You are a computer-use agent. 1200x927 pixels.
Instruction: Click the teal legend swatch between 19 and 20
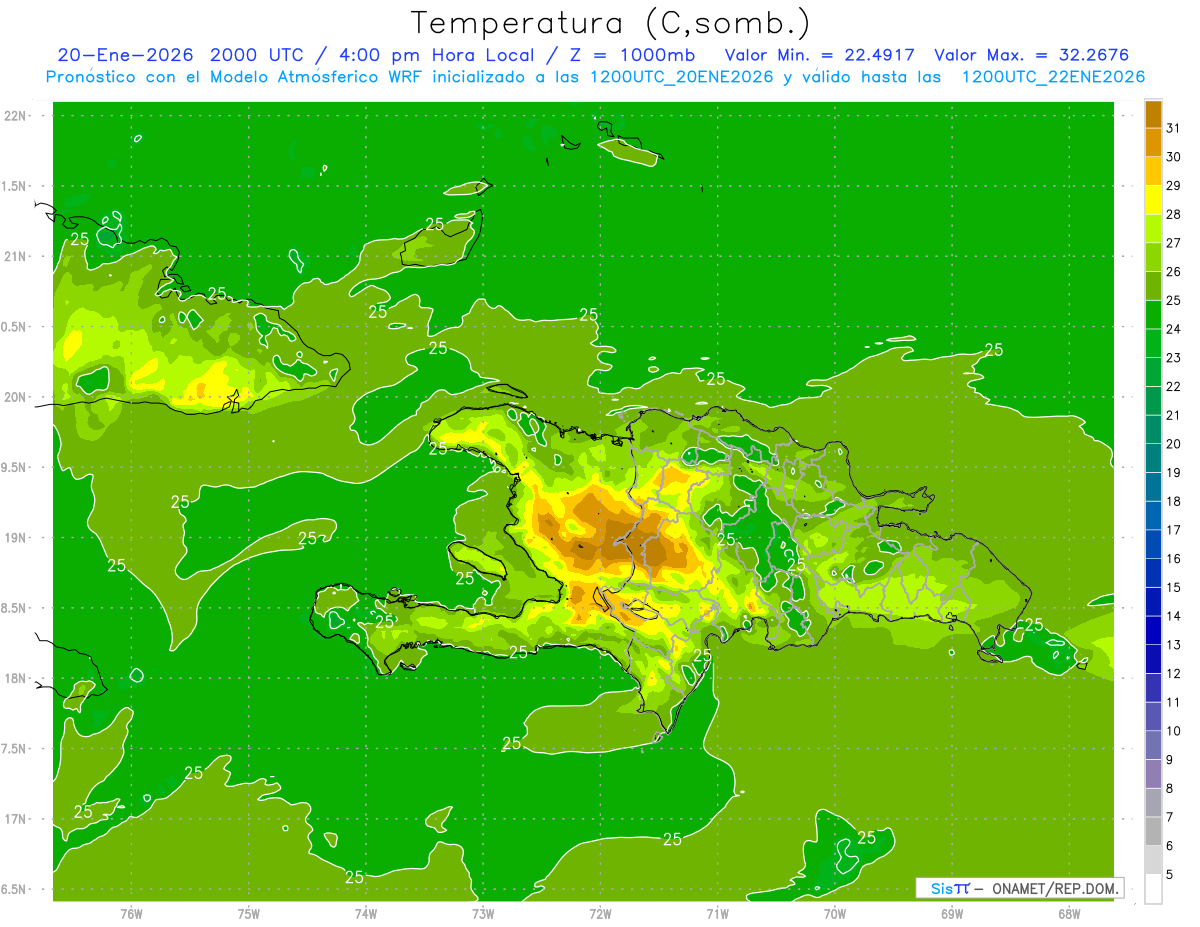pyautogui.click(x=1153, y=458)
